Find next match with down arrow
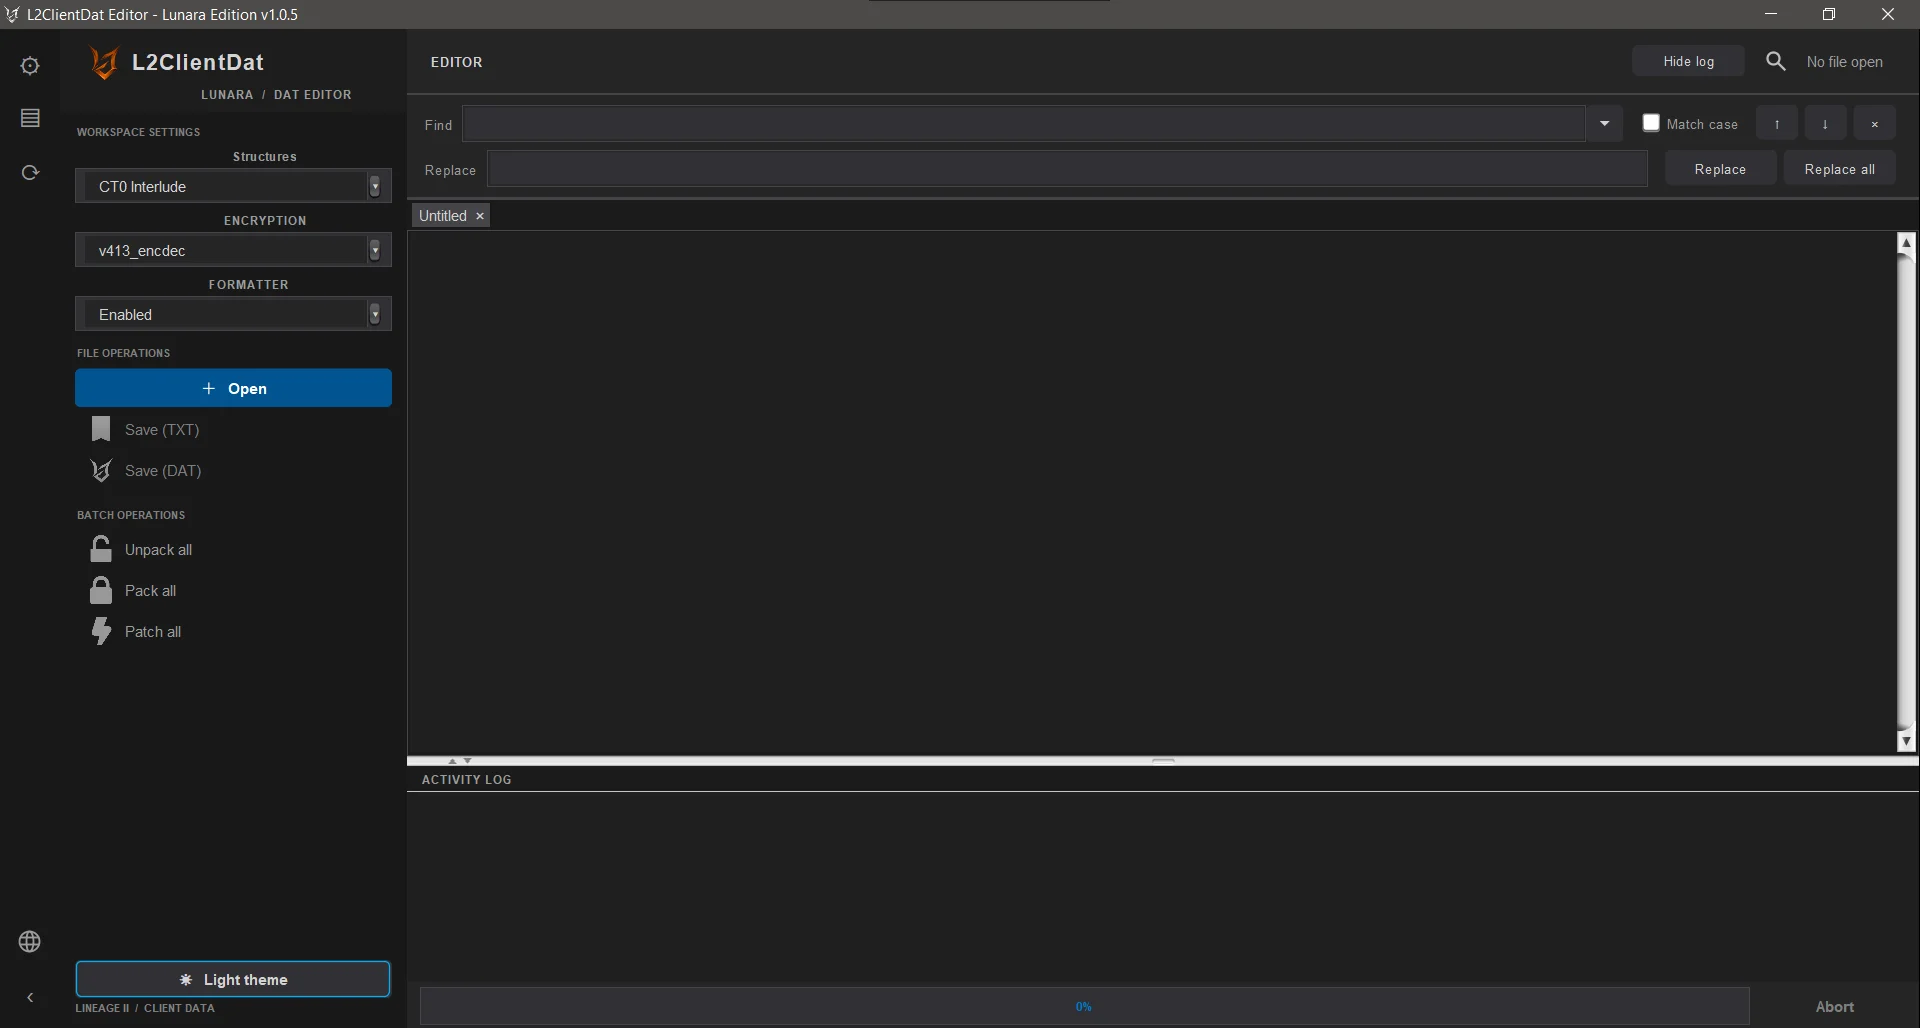The width and height of the screenshot is (1920, 1028). click(x=1826, y=124)
